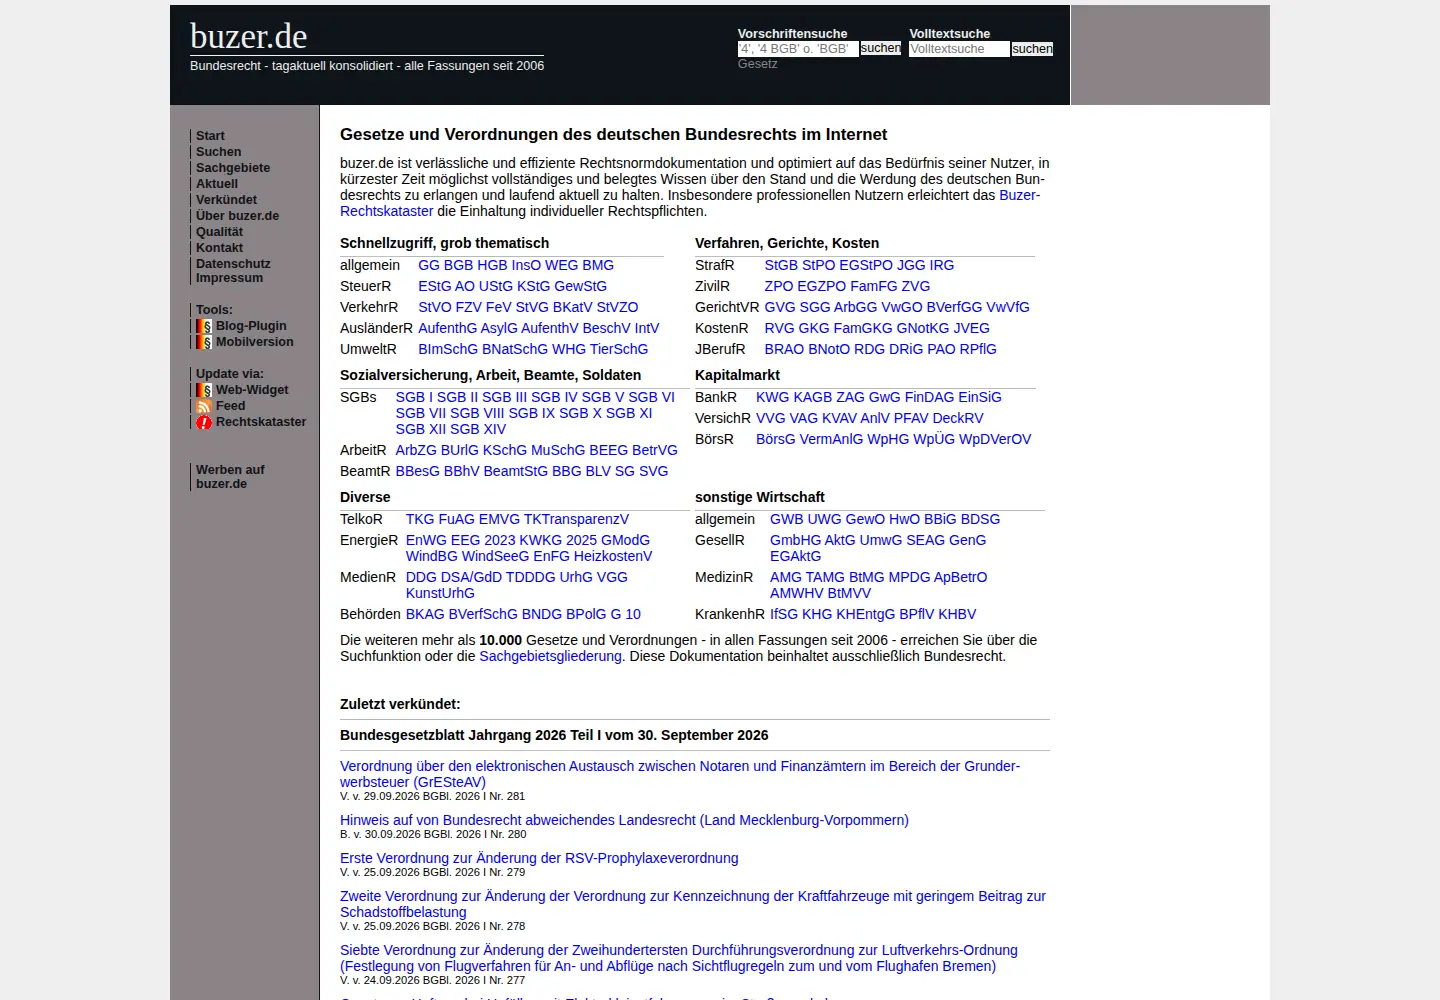Viewport: 1440px width, 1000px height.
Task: Click suchen next to Vorschriftensuche
Action: point(880,48)
